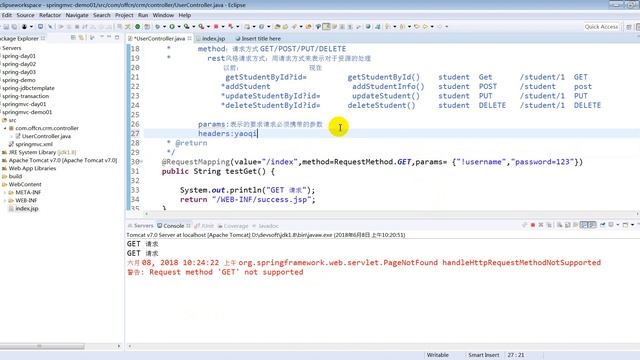Click the Open Perspective icon beside Quick Access

629,27
